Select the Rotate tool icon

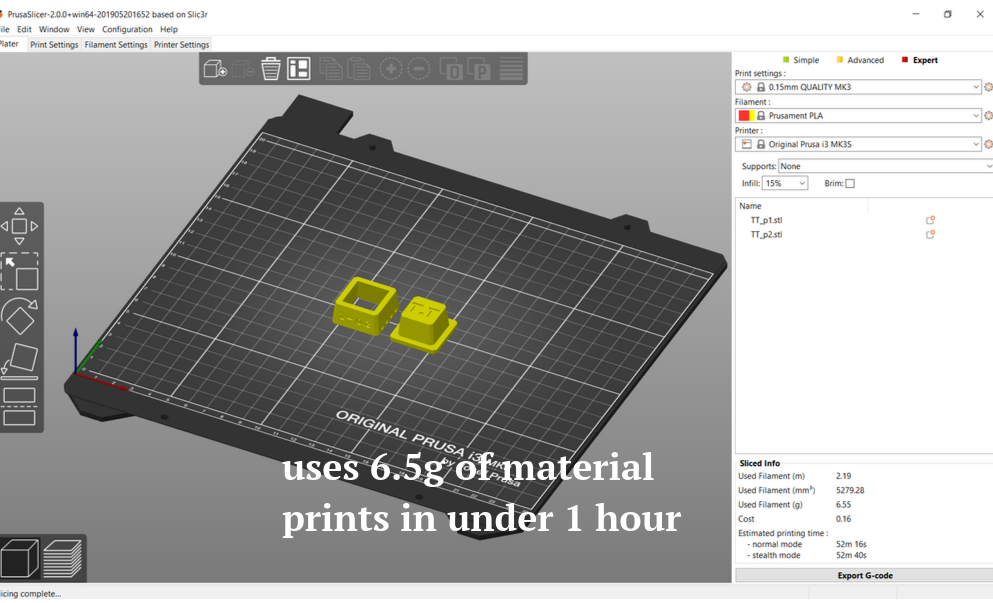20,316
